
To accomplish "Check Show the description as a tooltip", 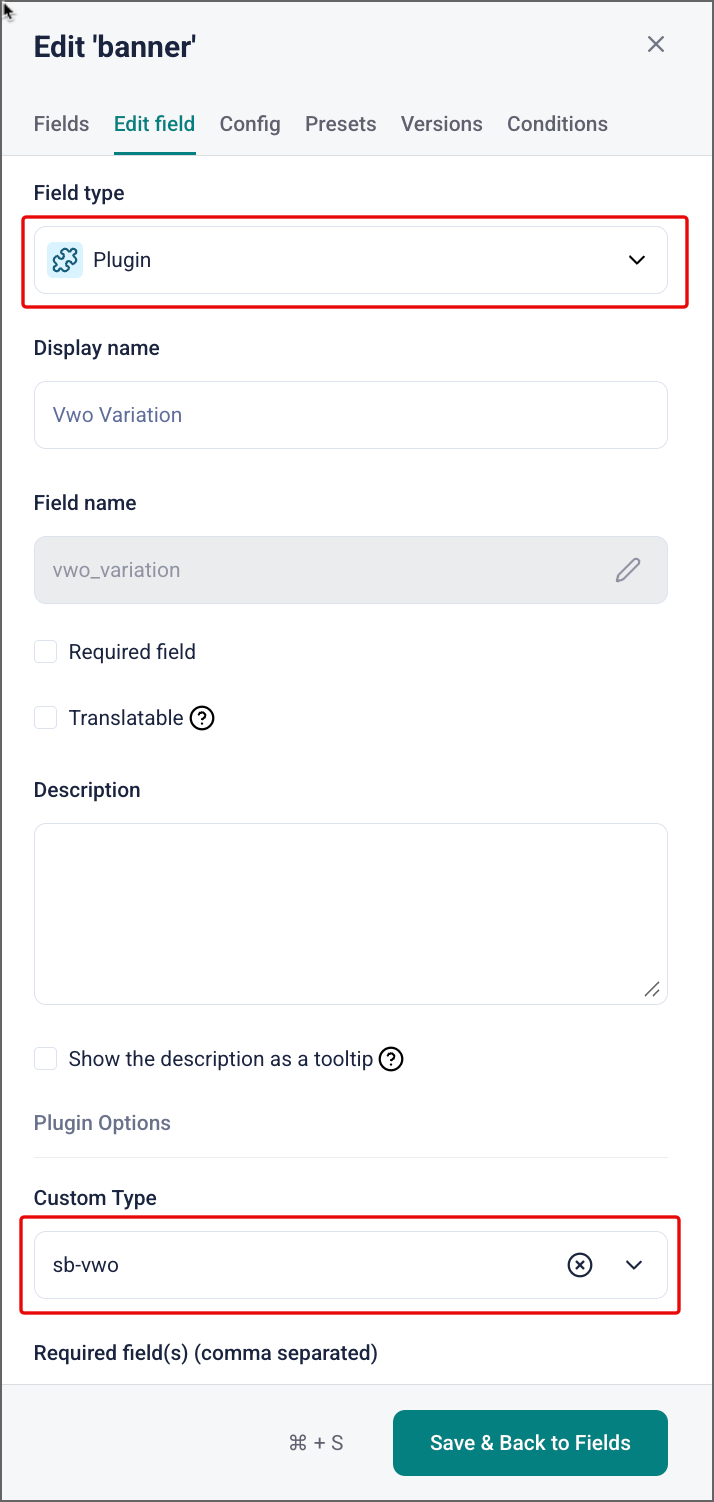I will [x=46, y=1059].
